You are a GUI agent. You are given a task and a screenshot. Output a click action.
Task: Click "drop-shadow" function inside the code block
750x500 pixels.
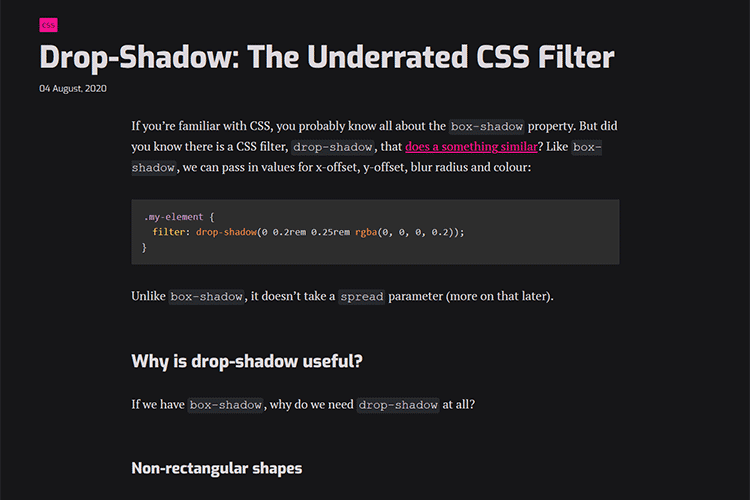click(x=225, y=231)
